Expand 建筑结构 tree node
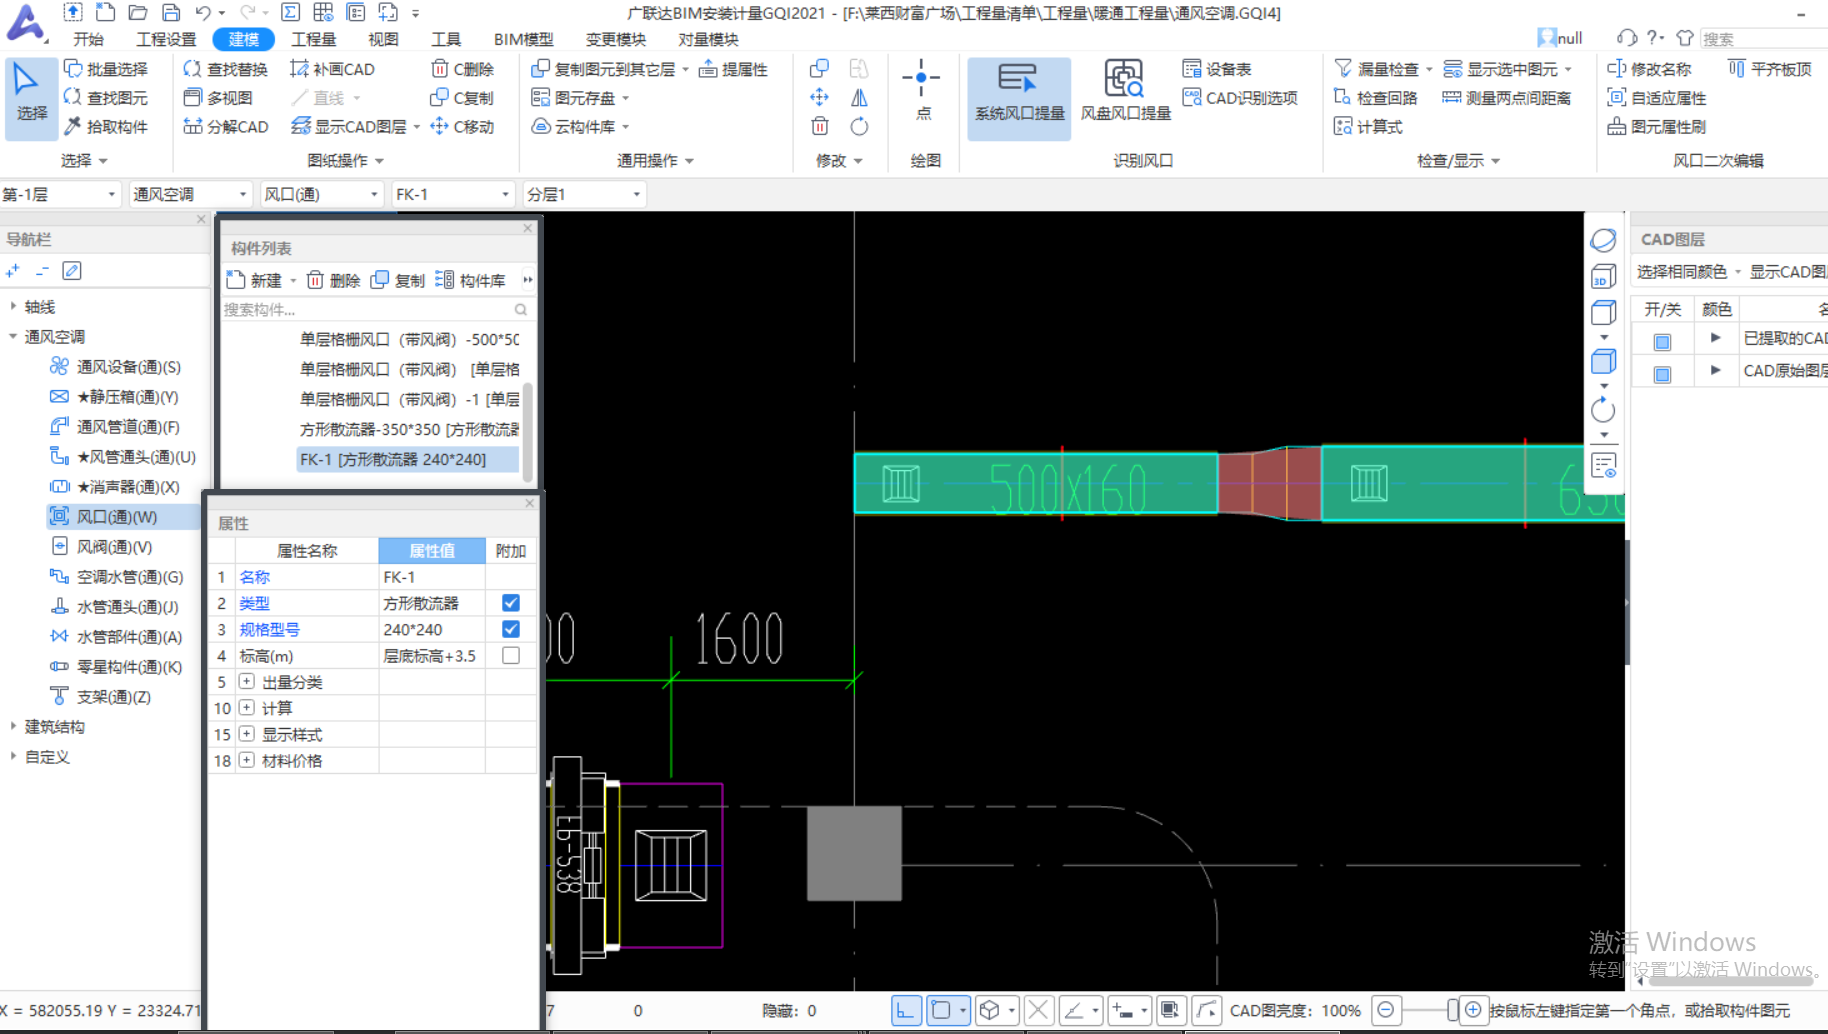 pos(13,727)
